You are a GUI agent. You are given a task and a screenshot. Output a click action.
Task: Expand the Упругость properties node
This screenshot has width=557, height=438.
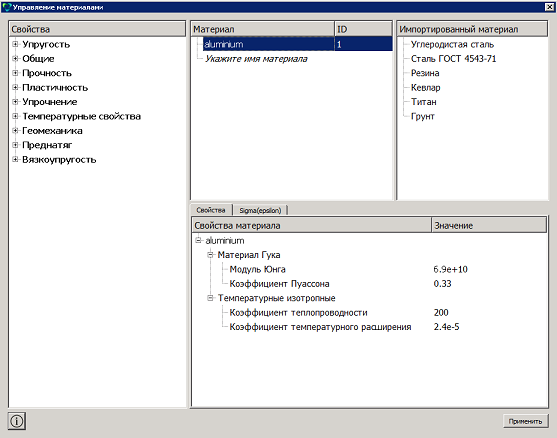point(15,44)
